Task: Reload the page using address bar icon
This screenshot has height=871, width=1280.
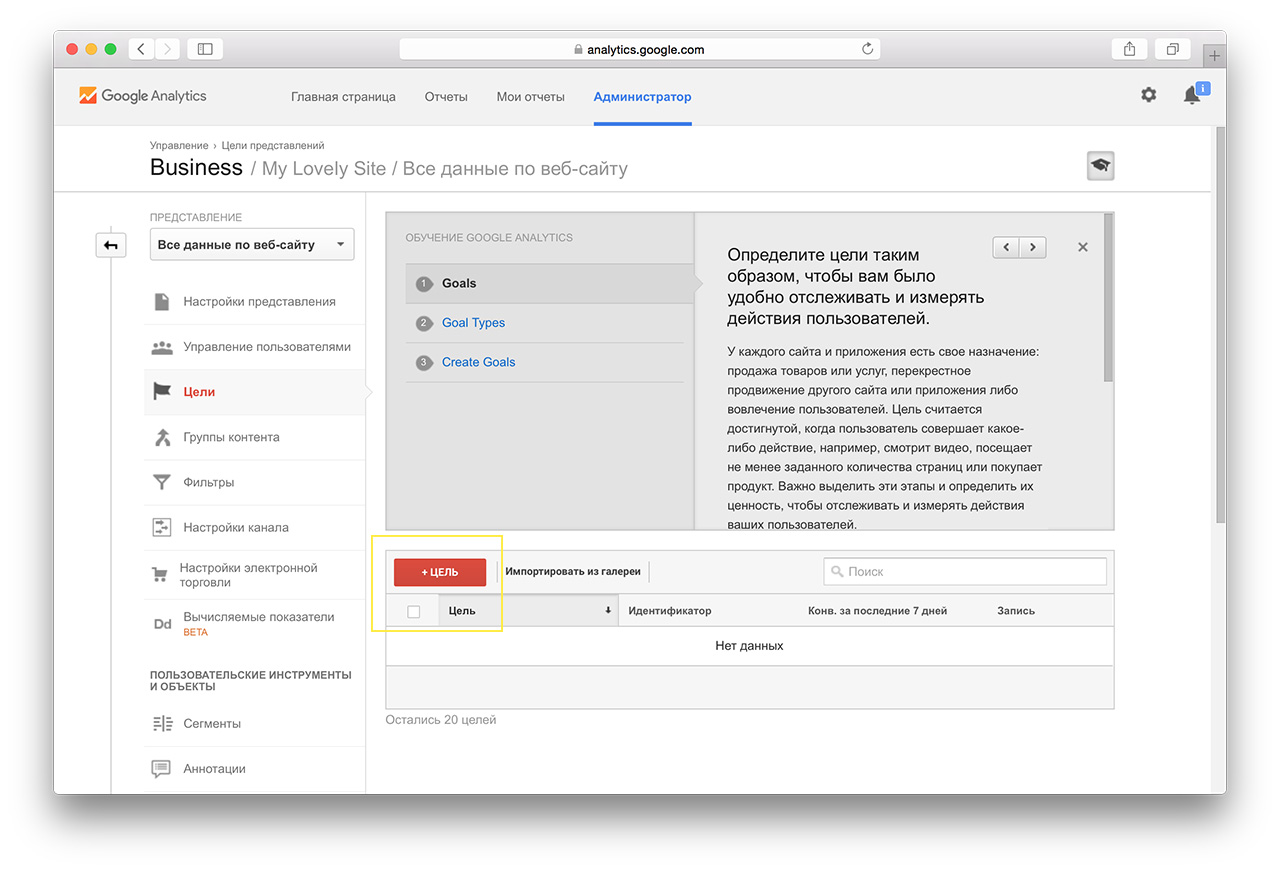Action: [867, 49]
